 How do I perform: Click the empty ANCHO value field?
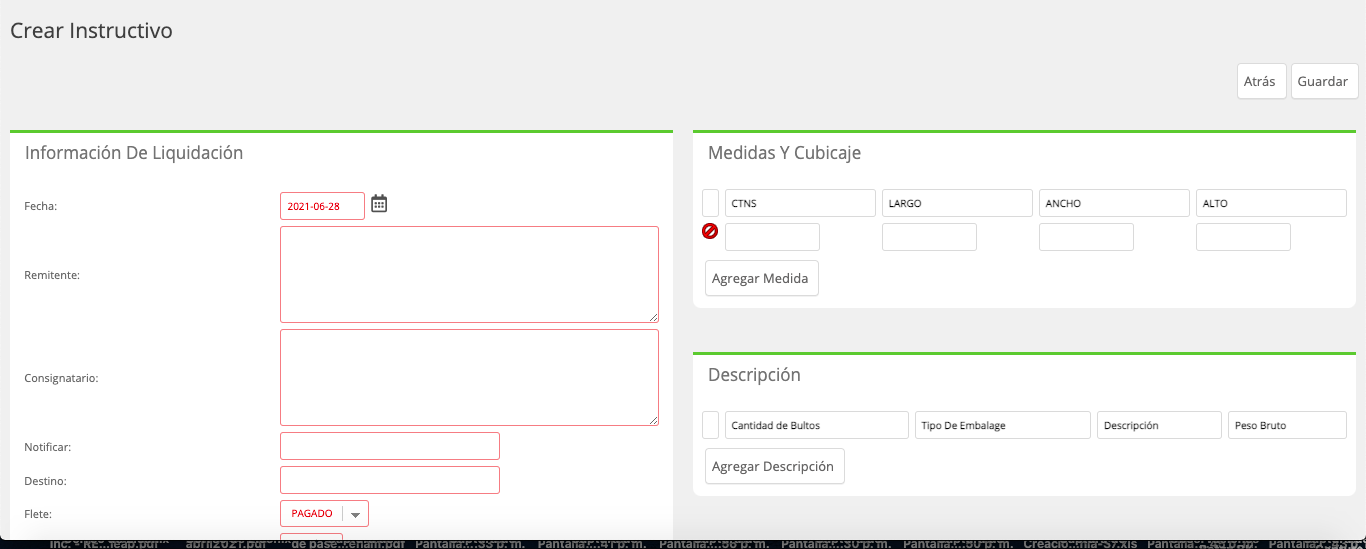[1086, 237]
